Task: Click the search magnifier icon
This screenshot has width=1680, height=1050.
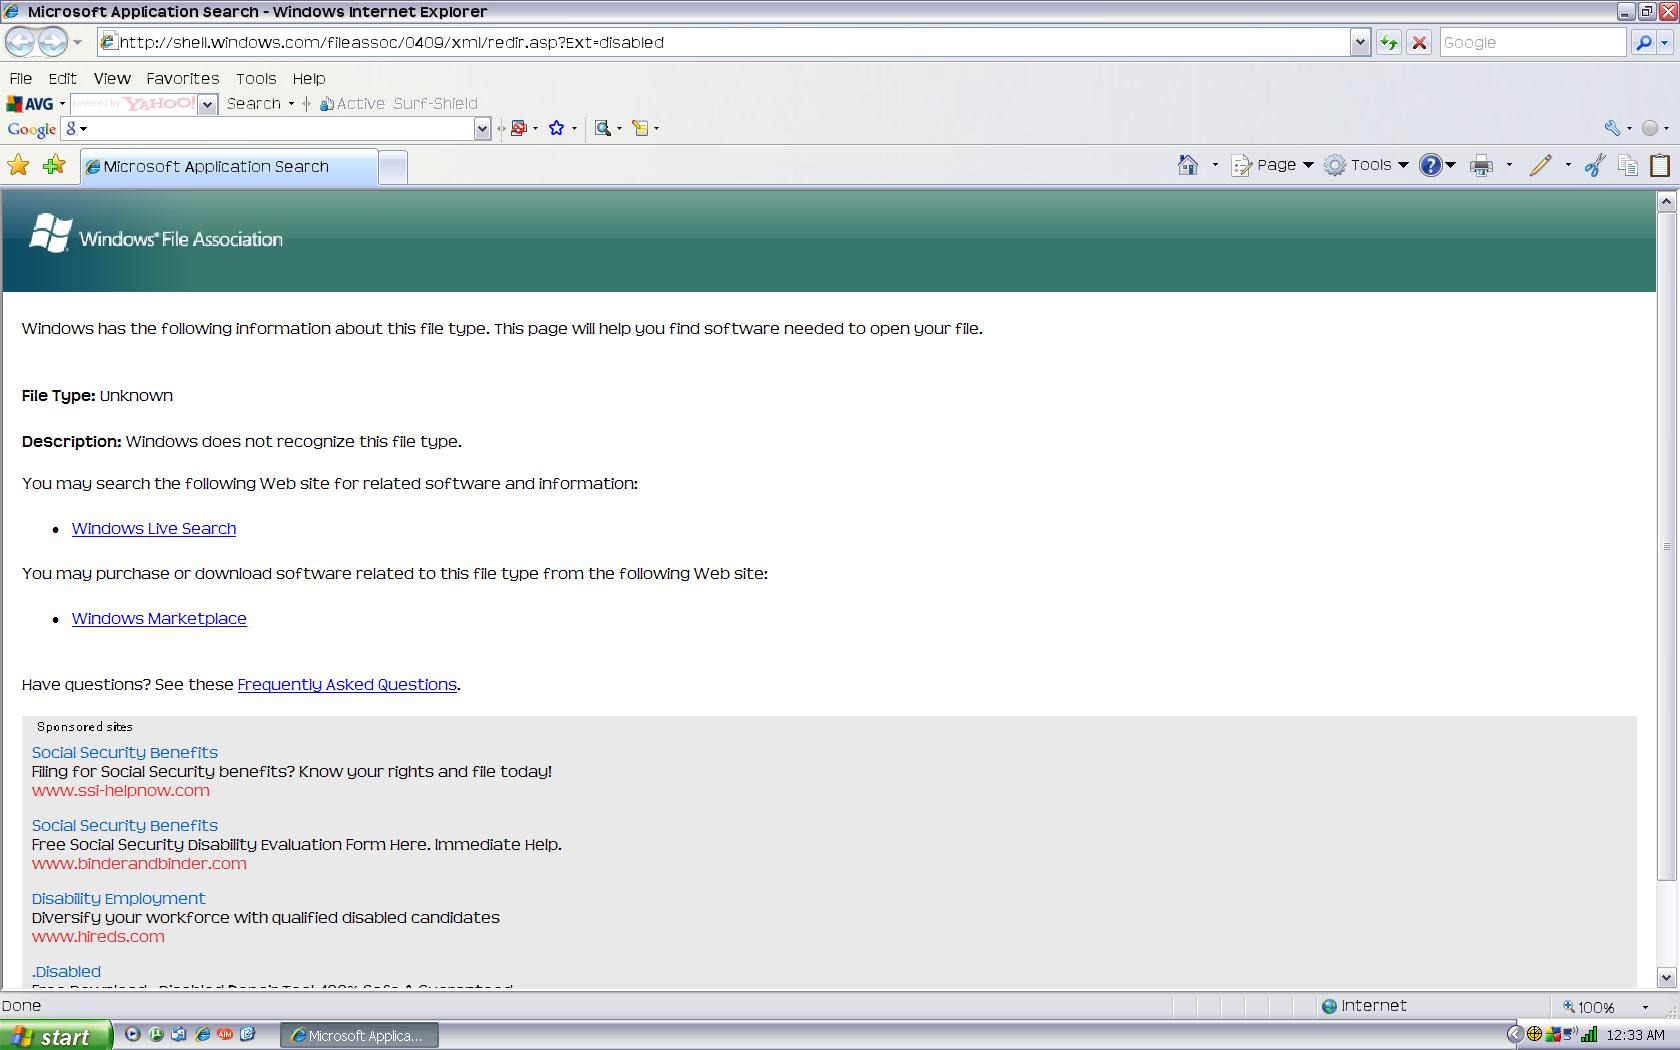Action: pyautogui.click(x=1643, y=42)
